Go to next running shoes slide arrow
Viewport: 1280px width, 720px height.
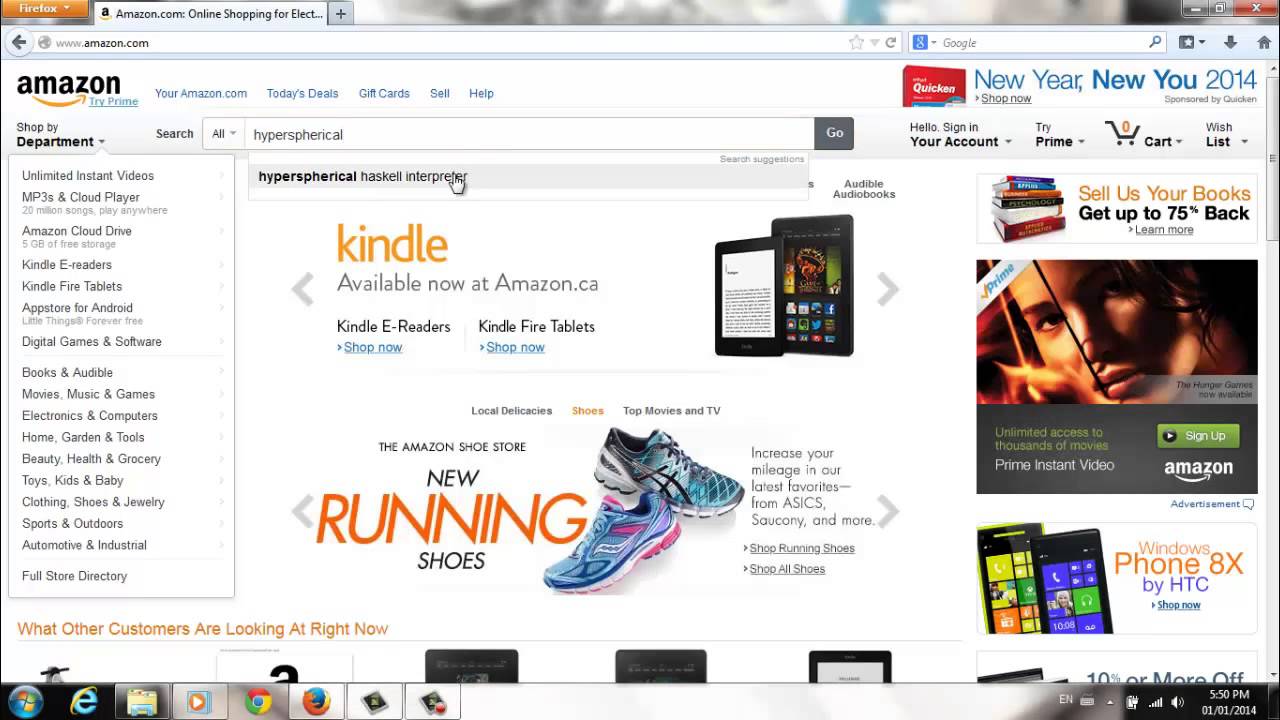tap(888, 511)
